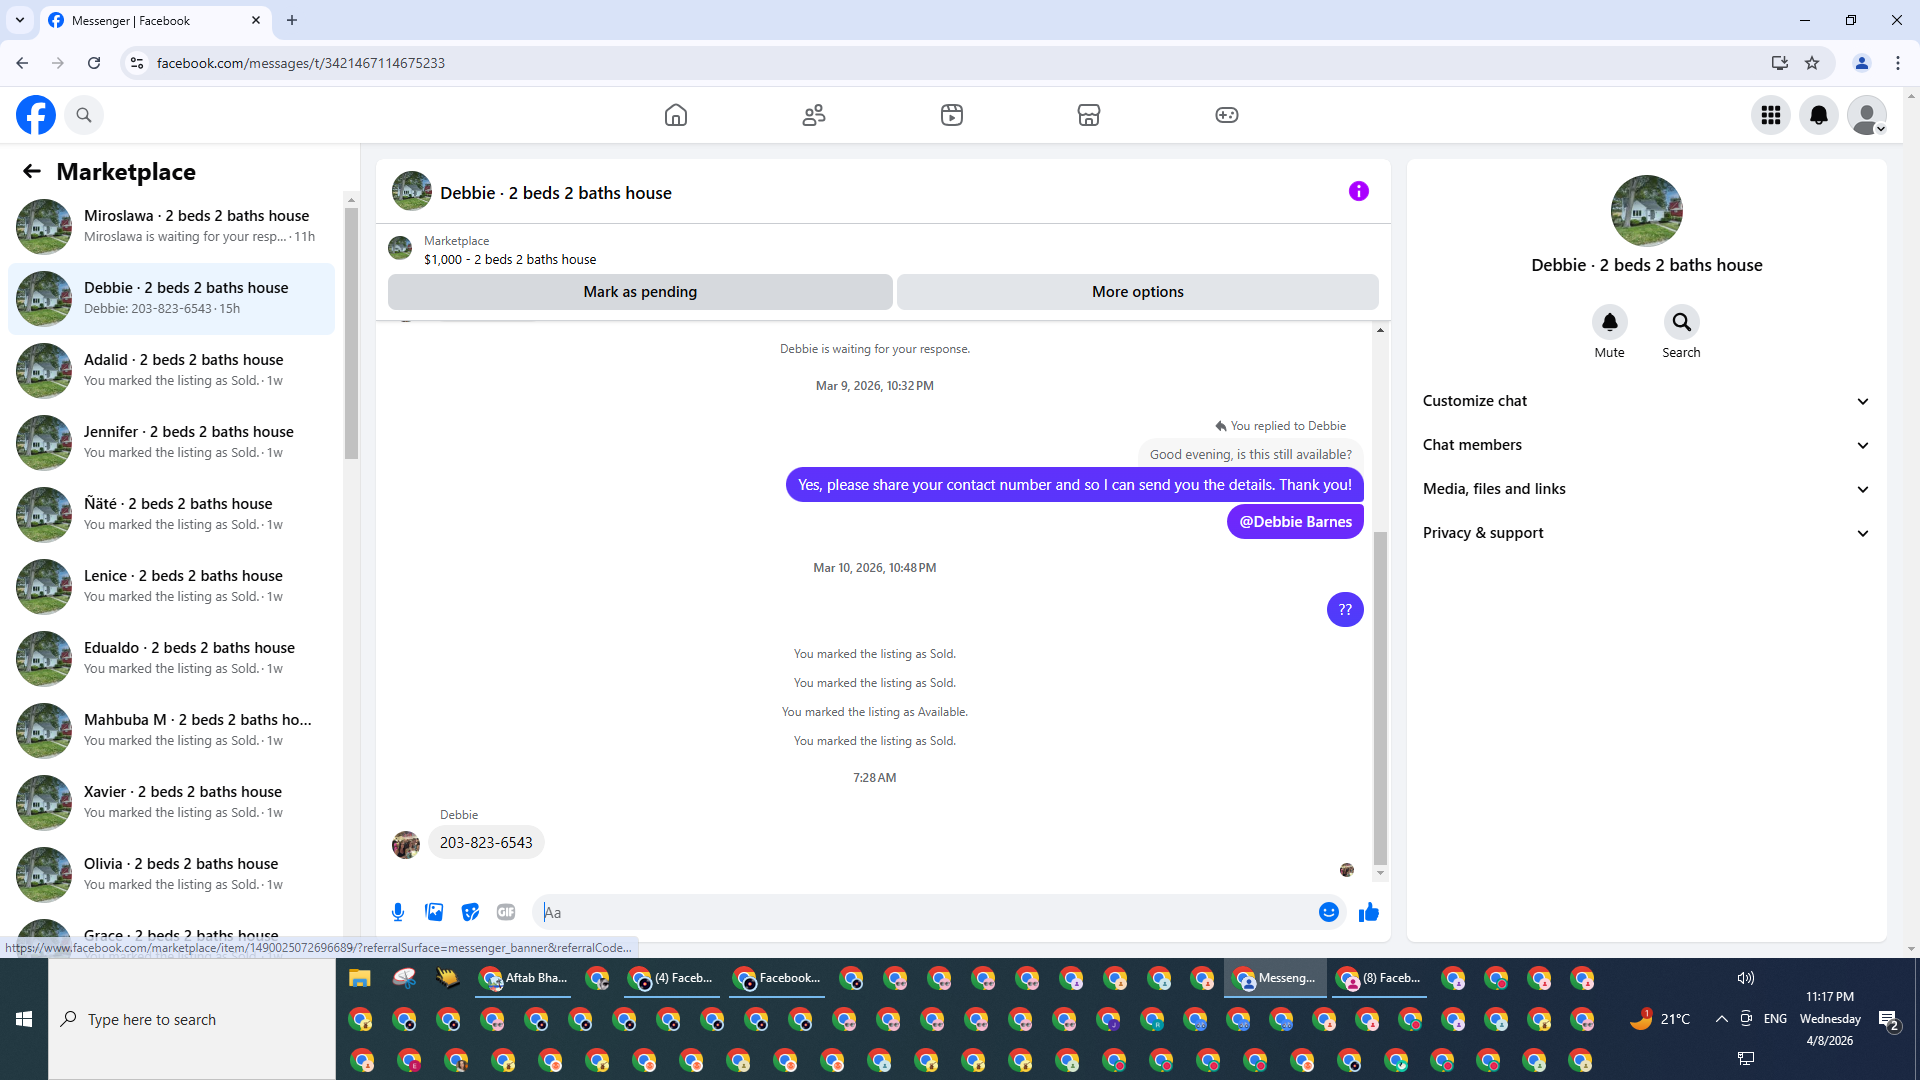The height and width of the screenshot is (1080, 1920).
Task: Expand Media, files and links
Action: 1646,489
